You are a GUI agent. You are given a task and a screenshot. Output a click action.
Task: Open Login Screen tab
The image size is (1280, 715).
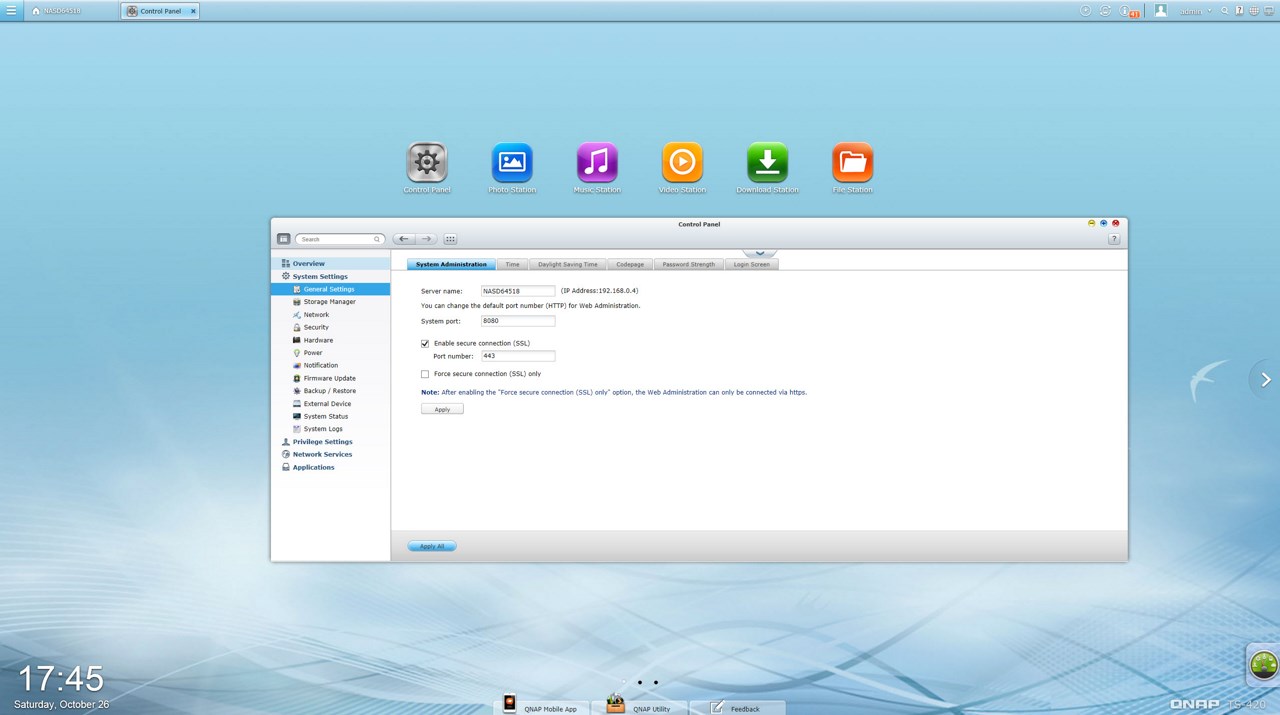tap(752, 264)
